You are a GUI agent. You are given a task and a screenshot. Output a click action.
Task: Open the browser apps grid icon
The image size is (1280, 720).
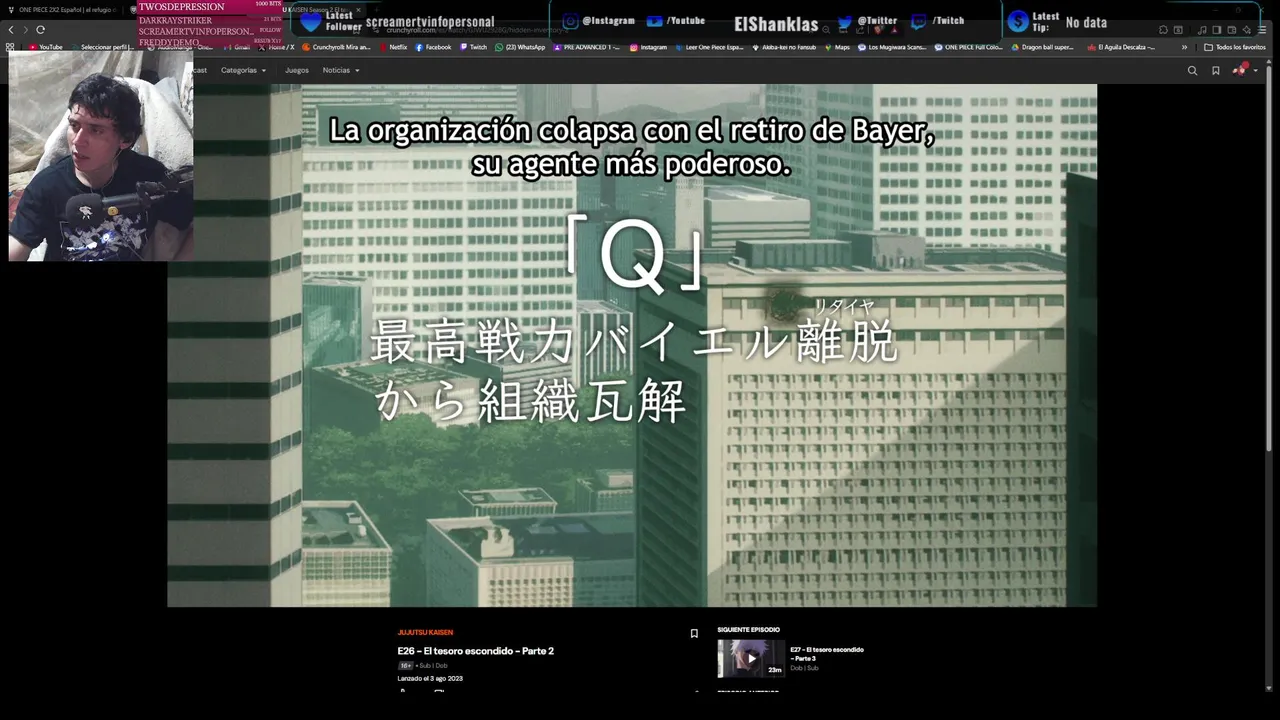(x=10, y=47)
